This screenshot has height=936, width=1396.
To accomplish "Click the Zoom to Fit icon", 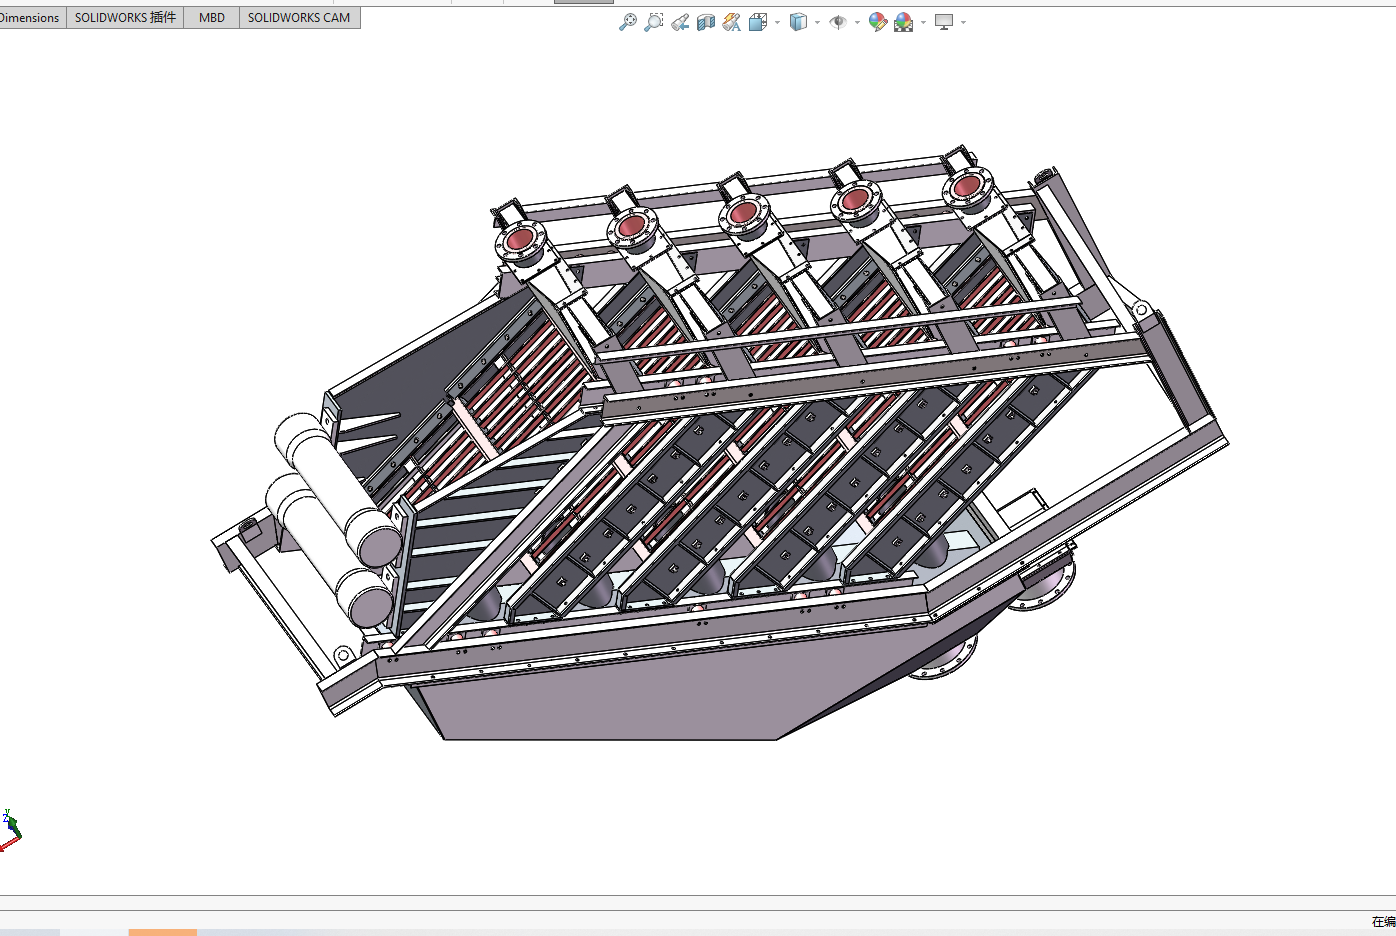I will pos(628,22).
